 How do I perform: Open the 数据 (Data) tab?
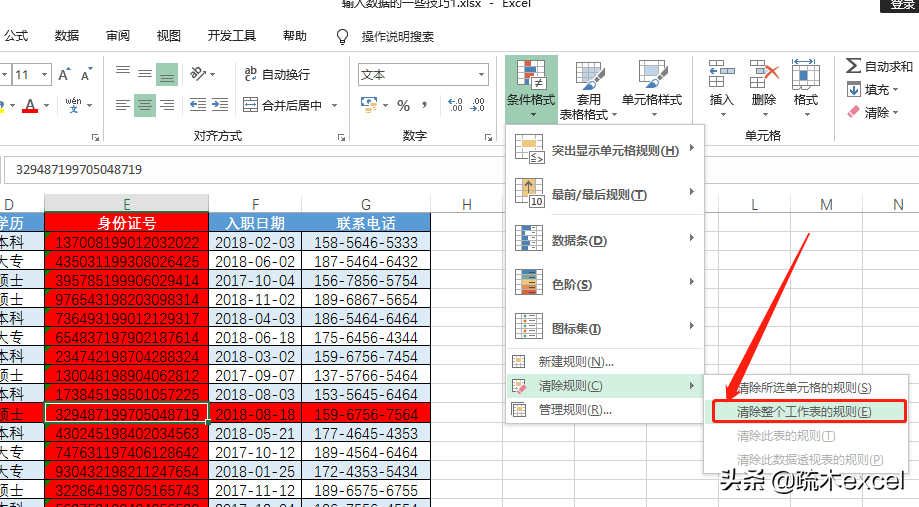(x=67, y=36)
